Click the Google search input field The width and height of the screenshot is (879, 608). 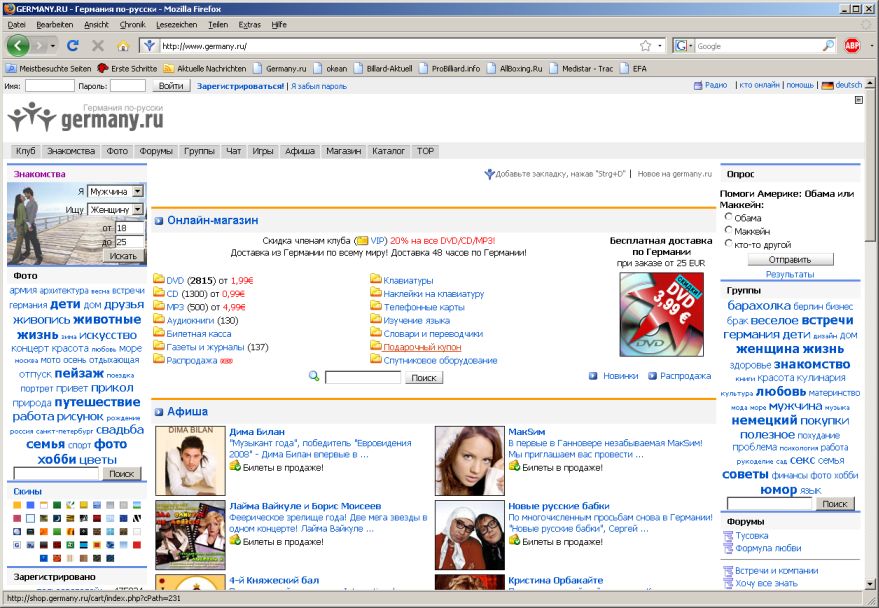coord(758,46)
